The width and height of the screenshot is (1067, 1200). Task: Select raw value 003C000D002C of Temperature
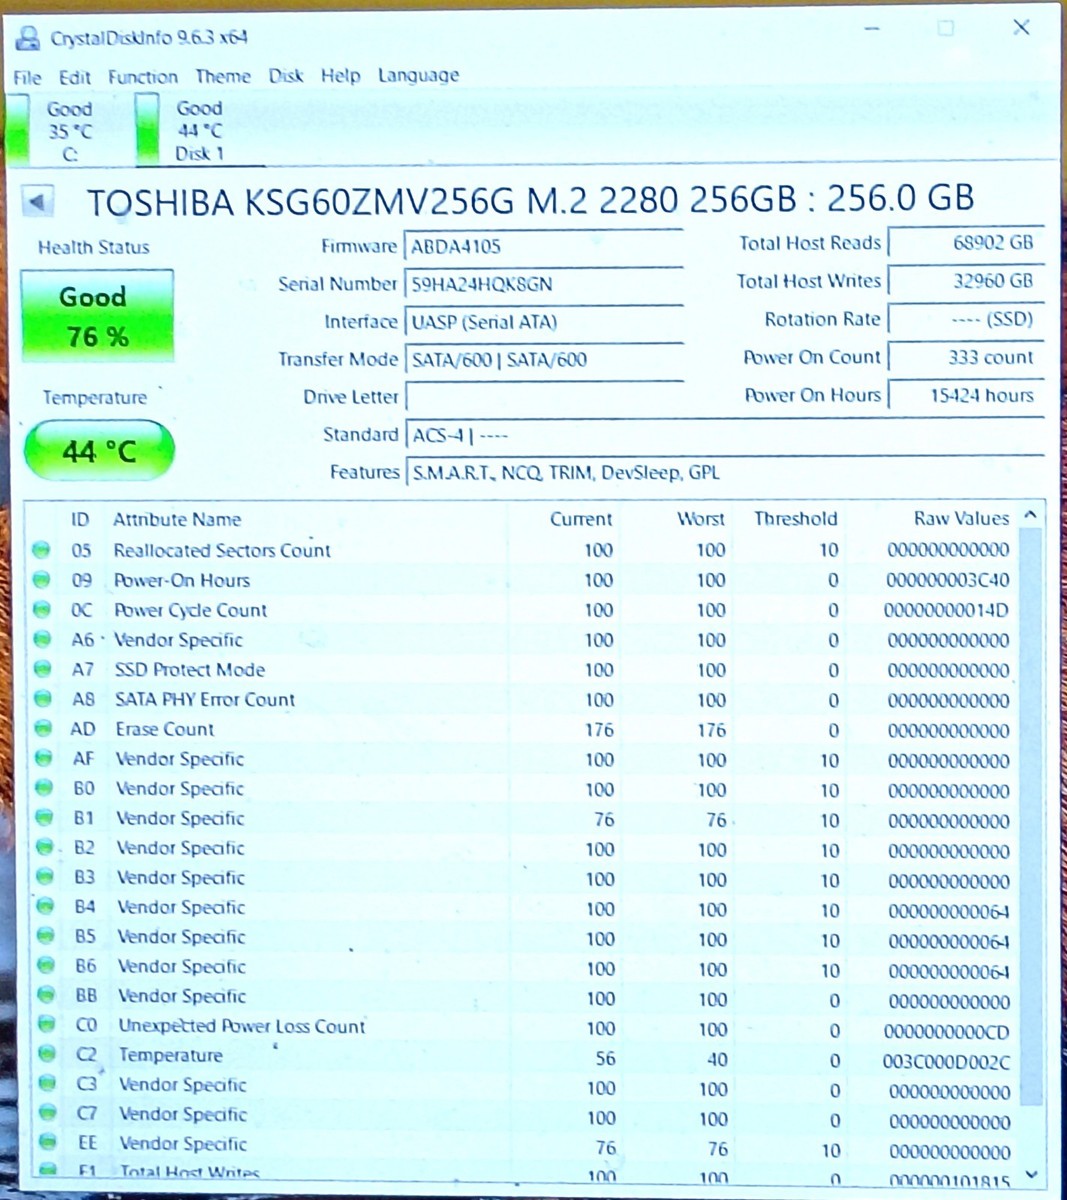pos(947,1062)
